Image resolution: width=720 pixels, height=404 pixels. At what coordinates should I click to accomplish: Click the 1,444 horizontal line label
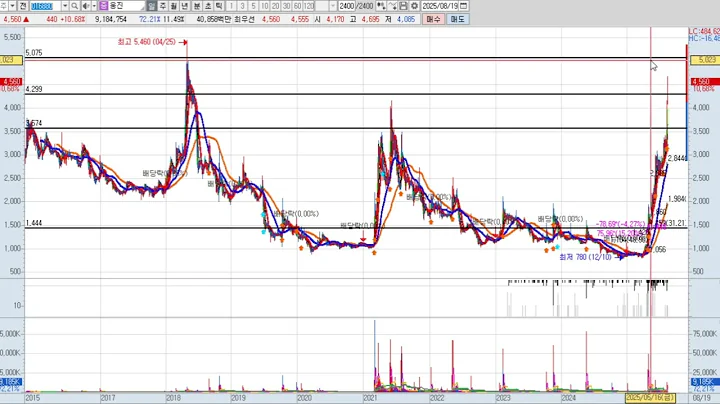(34, 223)
